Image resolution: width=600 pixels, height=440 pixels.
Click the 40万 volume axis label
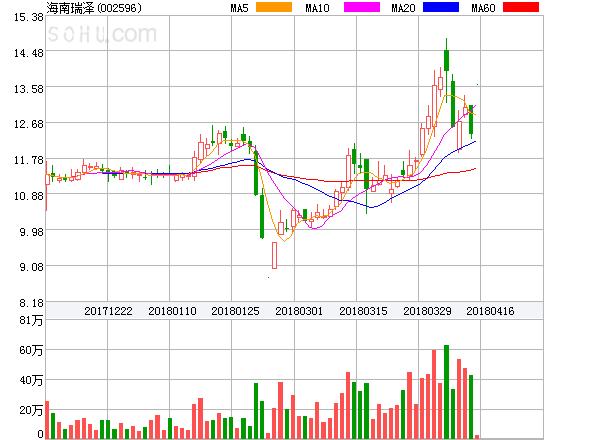pos(31,380)
